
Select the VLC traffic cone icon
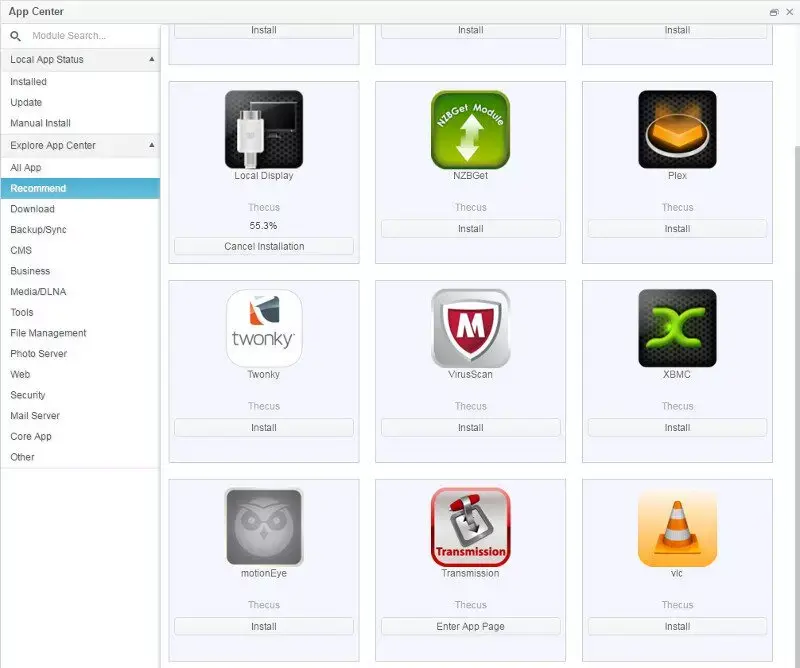tap(677, 527)
